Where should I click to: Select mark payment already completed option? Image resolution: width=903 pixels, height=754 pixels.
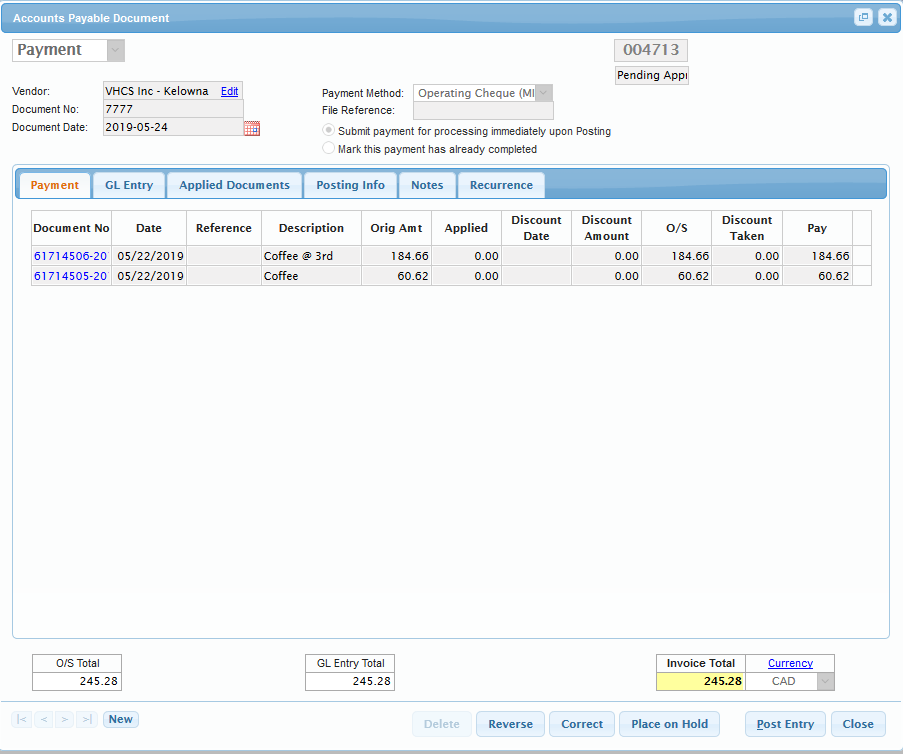coord(329,149)
